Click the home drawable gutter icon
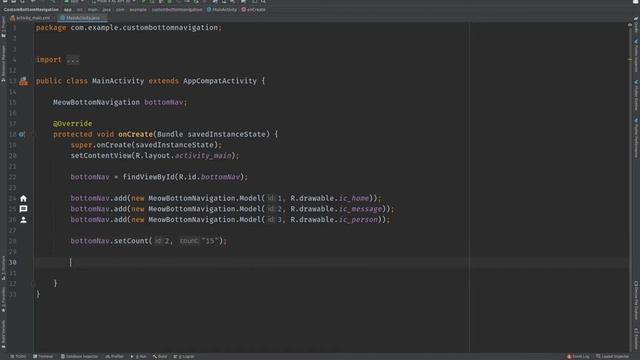 click(23, 198)
